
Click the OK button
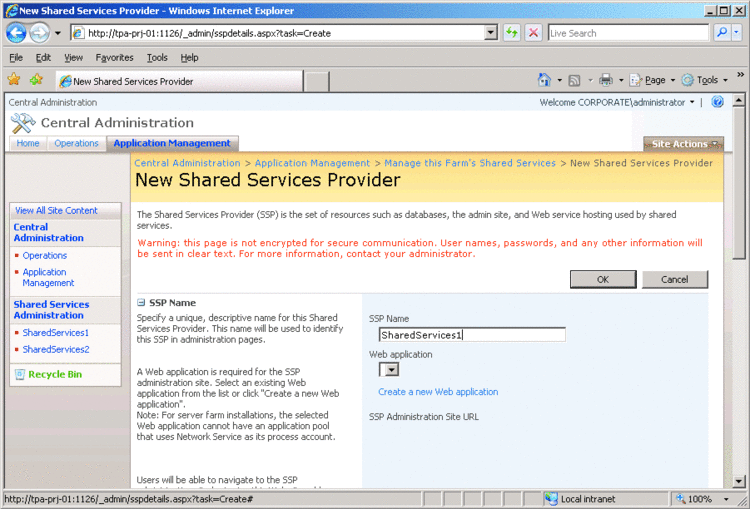coord(603,279)
